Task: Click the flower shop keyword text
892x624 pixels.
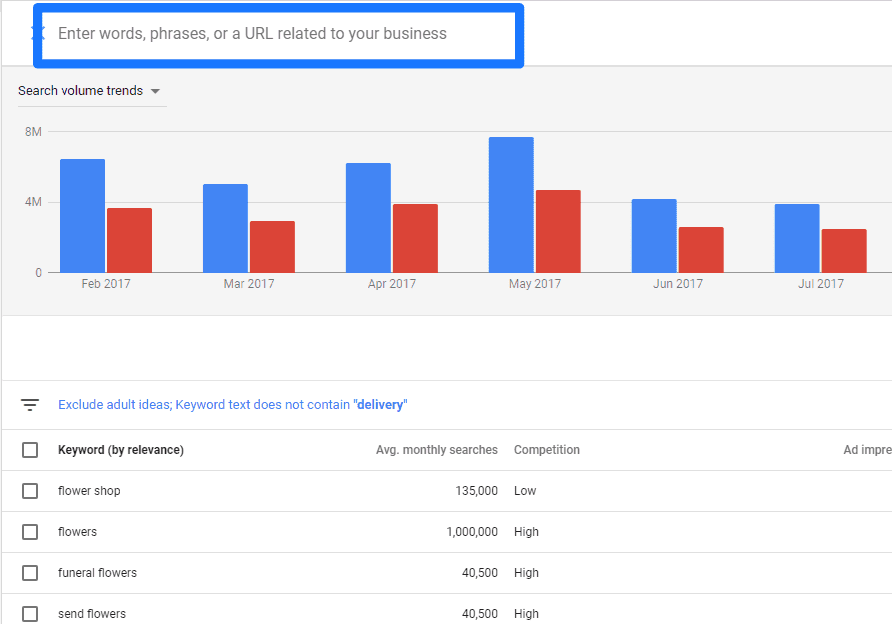Action: point(89,491)
